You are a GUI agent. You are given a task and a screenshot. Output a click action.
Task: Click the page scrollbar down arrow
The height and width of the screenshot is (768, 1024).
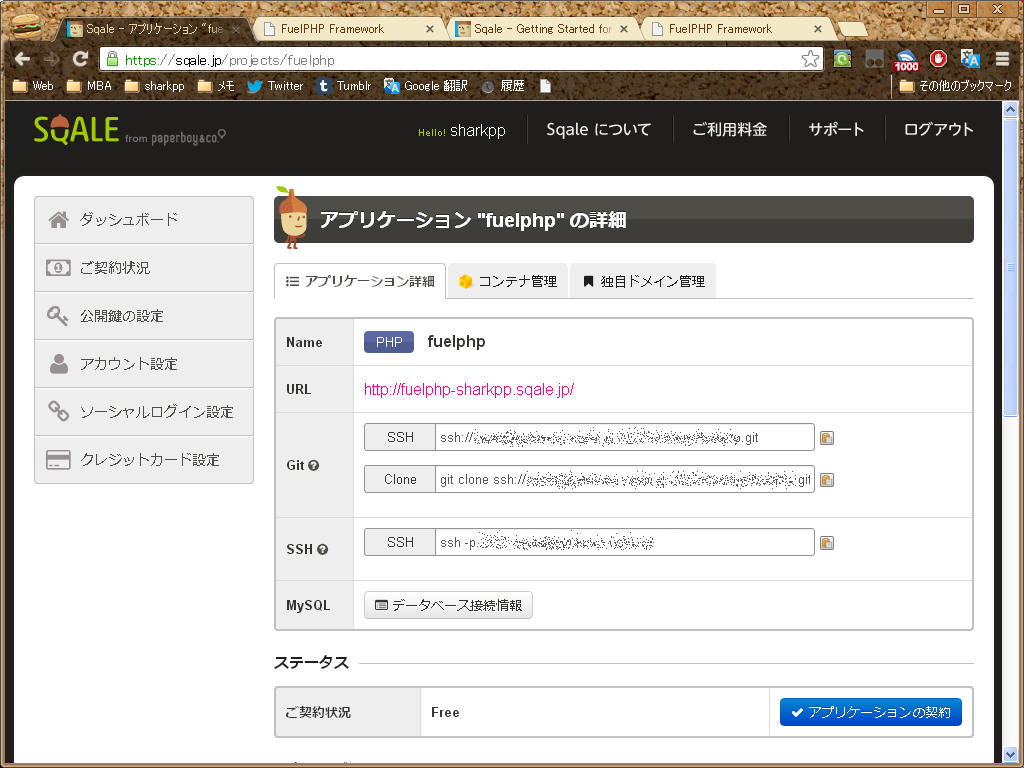pos(1010,754)
